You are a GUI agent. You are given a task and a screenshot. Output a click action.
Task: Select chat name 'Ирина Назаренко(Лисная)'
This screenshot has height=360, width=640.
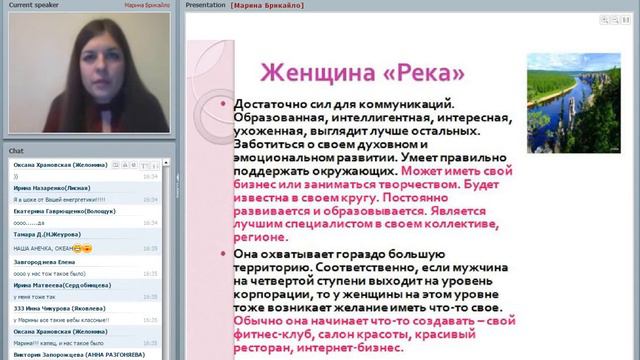[52, 188]
